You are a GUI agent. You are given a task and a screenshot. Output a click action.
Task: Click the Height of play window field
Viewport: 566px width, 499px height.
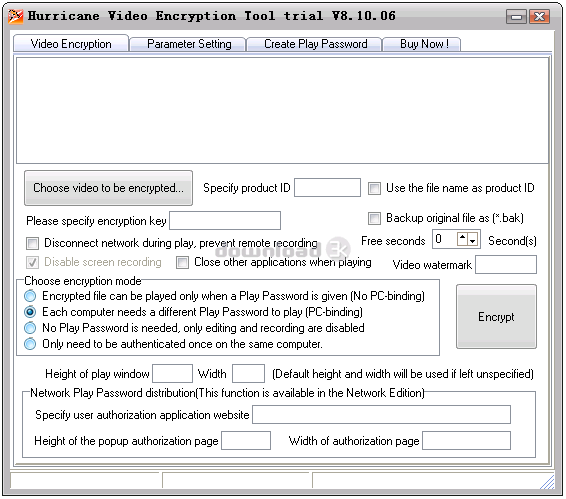click(172, 374)
